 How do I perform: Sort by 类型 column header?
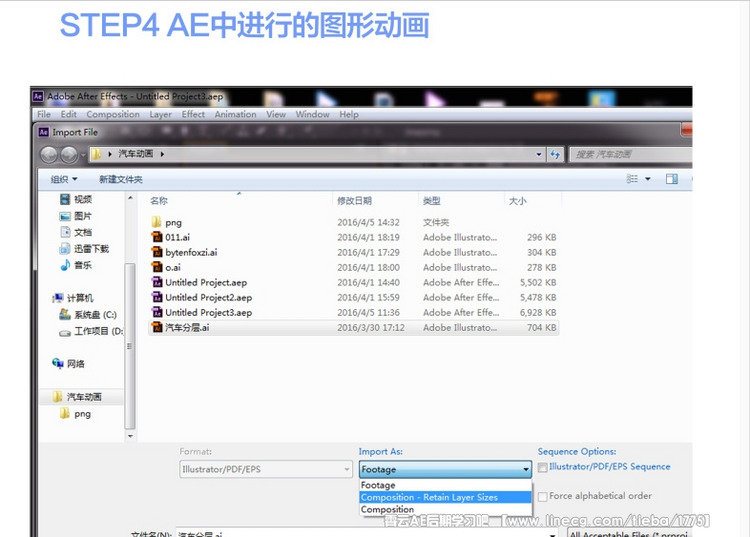click(431, 201)
